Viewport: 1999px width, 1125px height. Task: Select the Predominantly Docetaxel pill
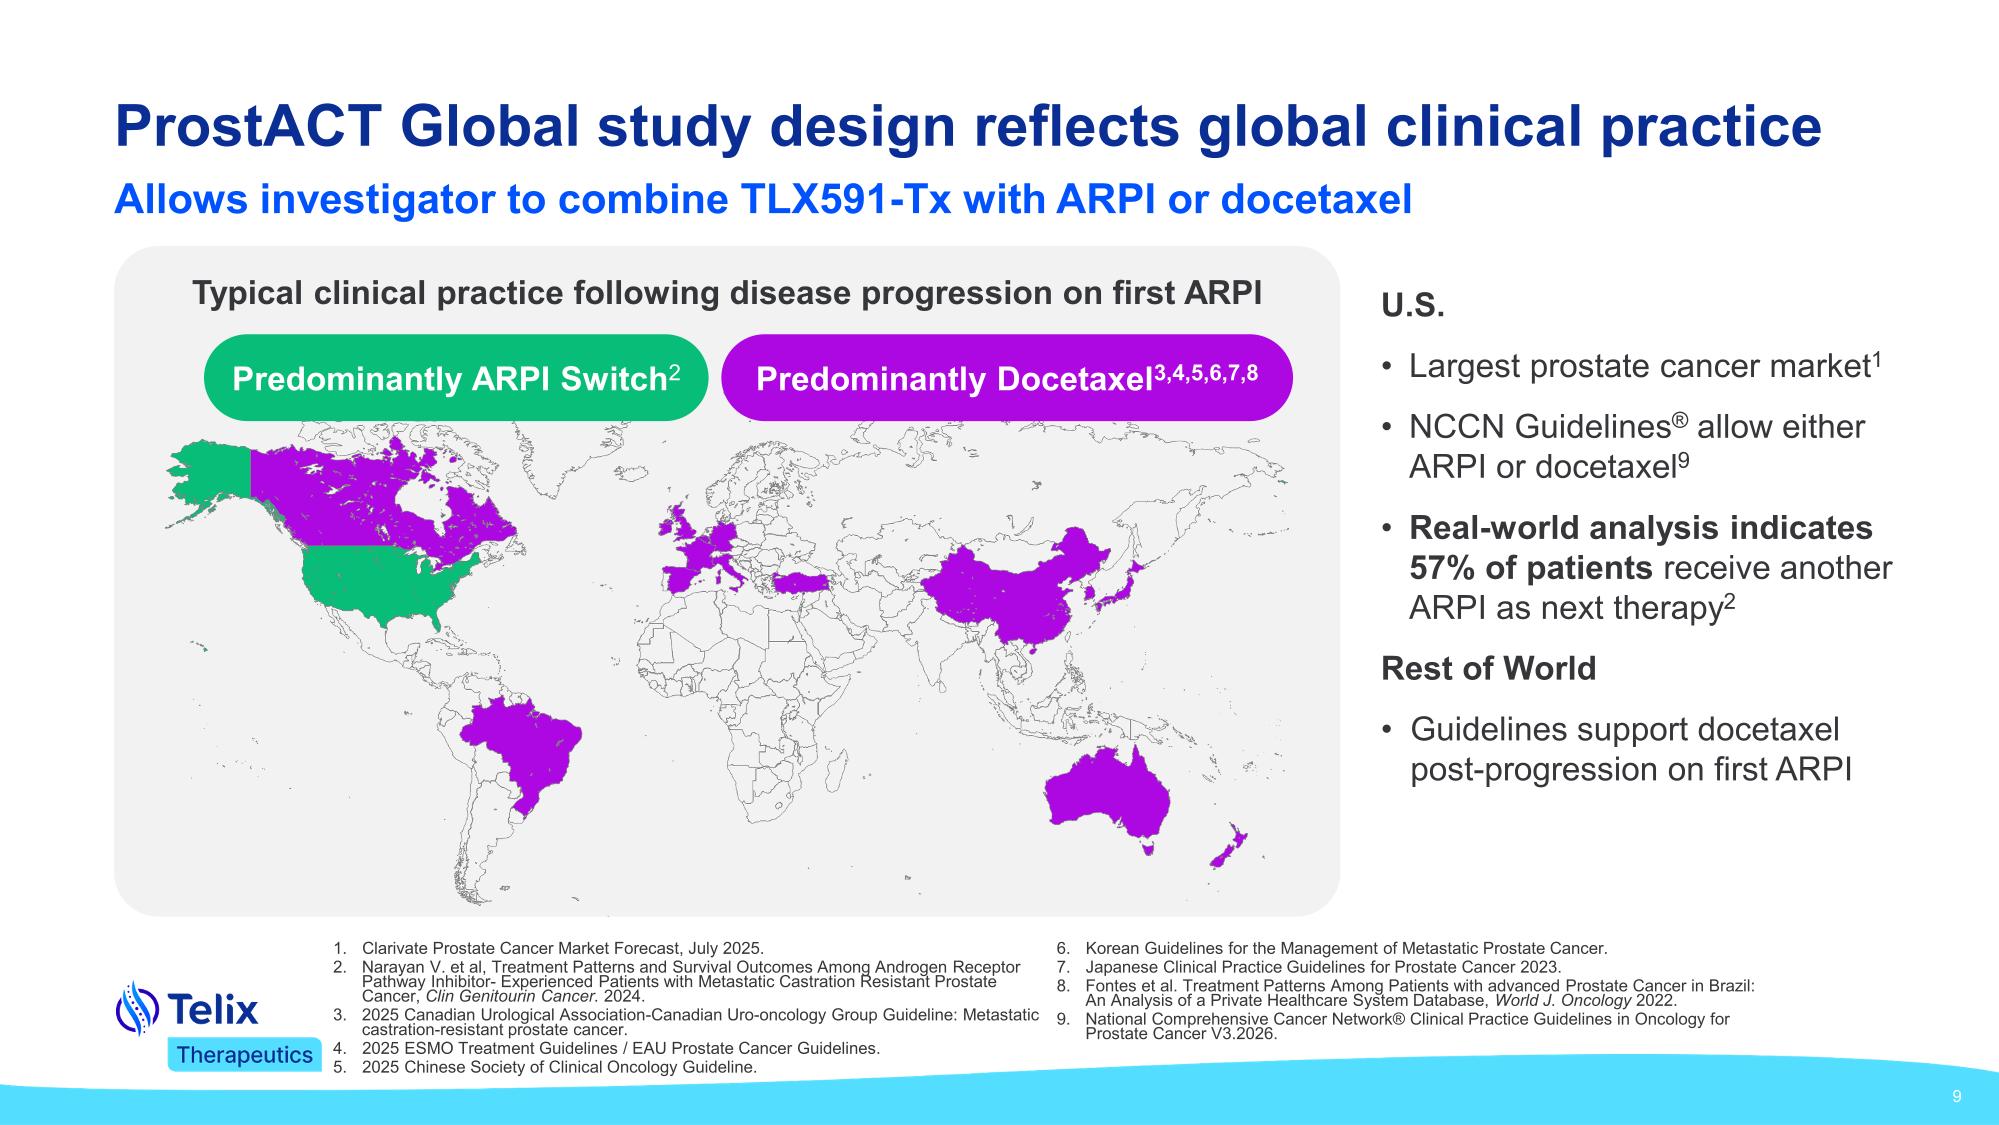(x=1006, y=378)
